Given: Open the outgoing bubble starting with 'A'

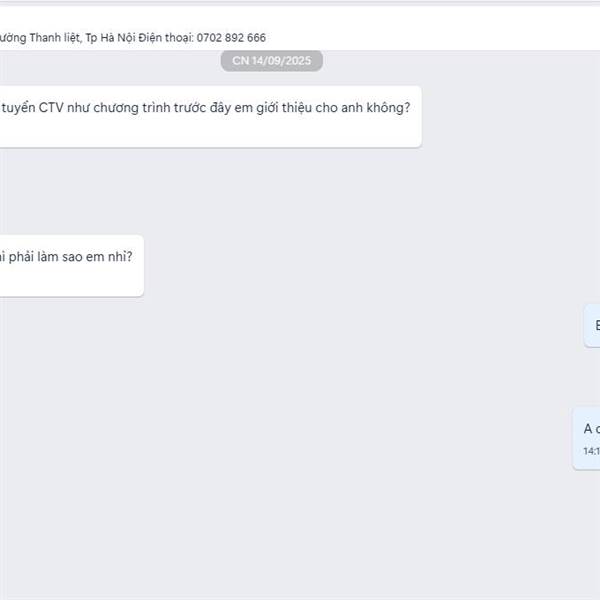Looking at the screenshot, I should pos(586,439).
